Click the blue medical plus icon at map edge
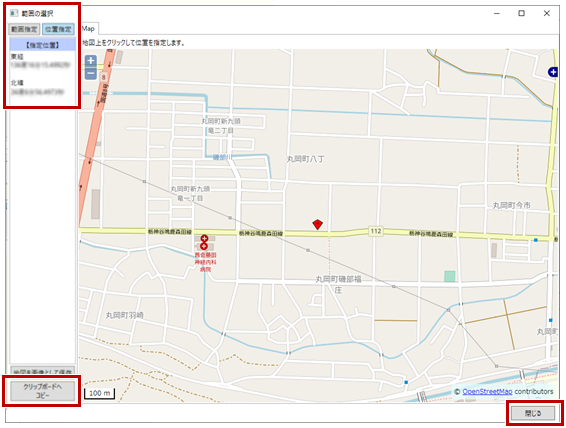This screenshot has height=428, width=566. (553, 72)
